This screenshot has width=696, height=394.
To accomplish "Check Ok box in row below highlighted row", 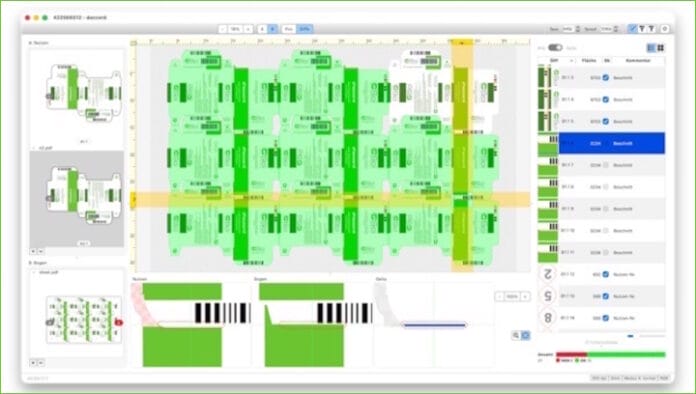I will click(x=605, y=165).
